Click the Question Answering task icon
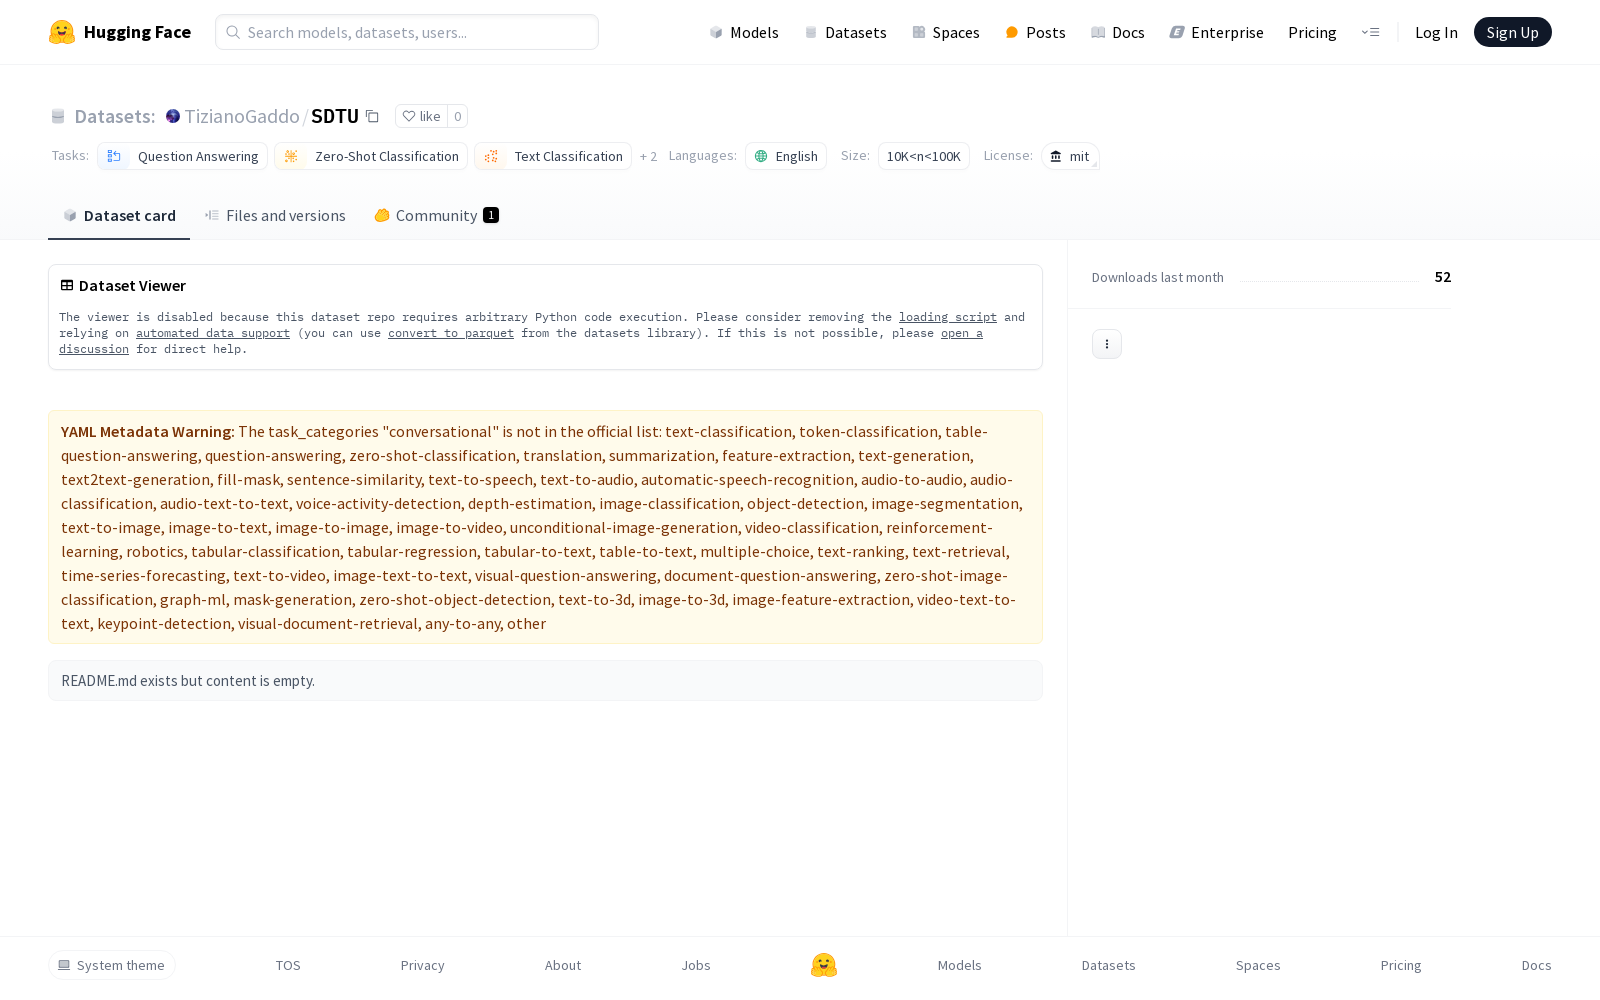Viewport: 1600px width, 1000px height. [114, 156]
